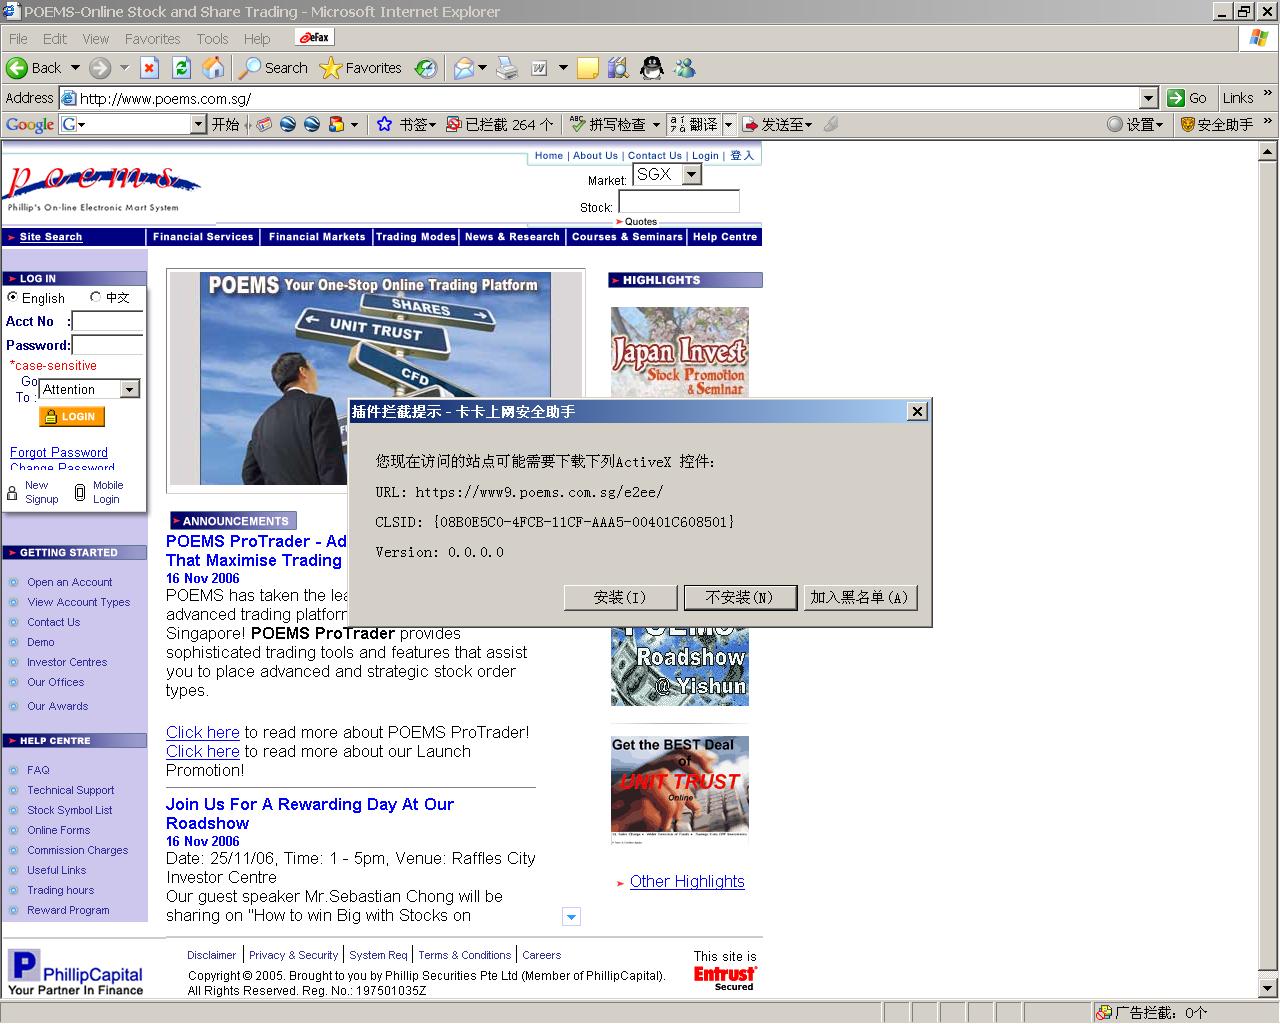This screenshot has height=1024, width=1280.
Task: Open Japan Invest promotion thumbnail
Action: tap(680, 352)
